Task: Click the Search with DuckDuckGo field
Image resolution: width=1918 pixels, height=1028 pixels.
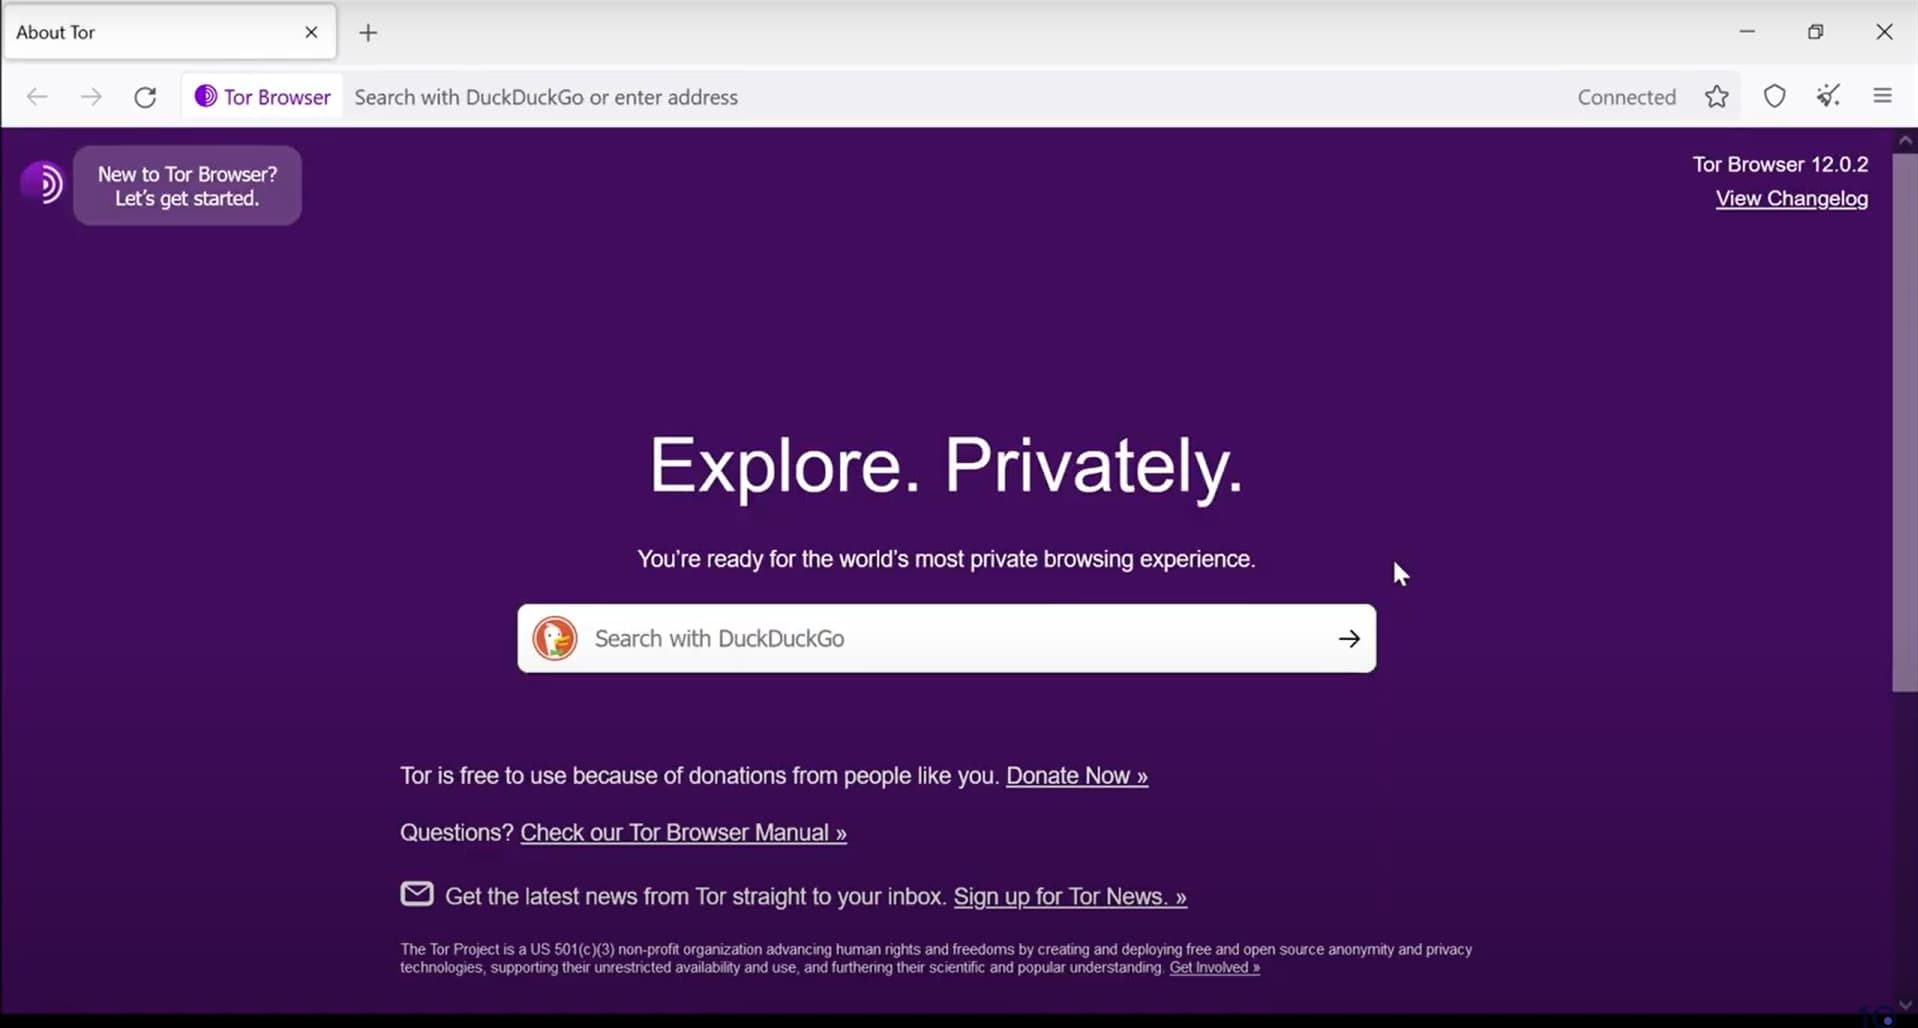Action: point(946,638)
